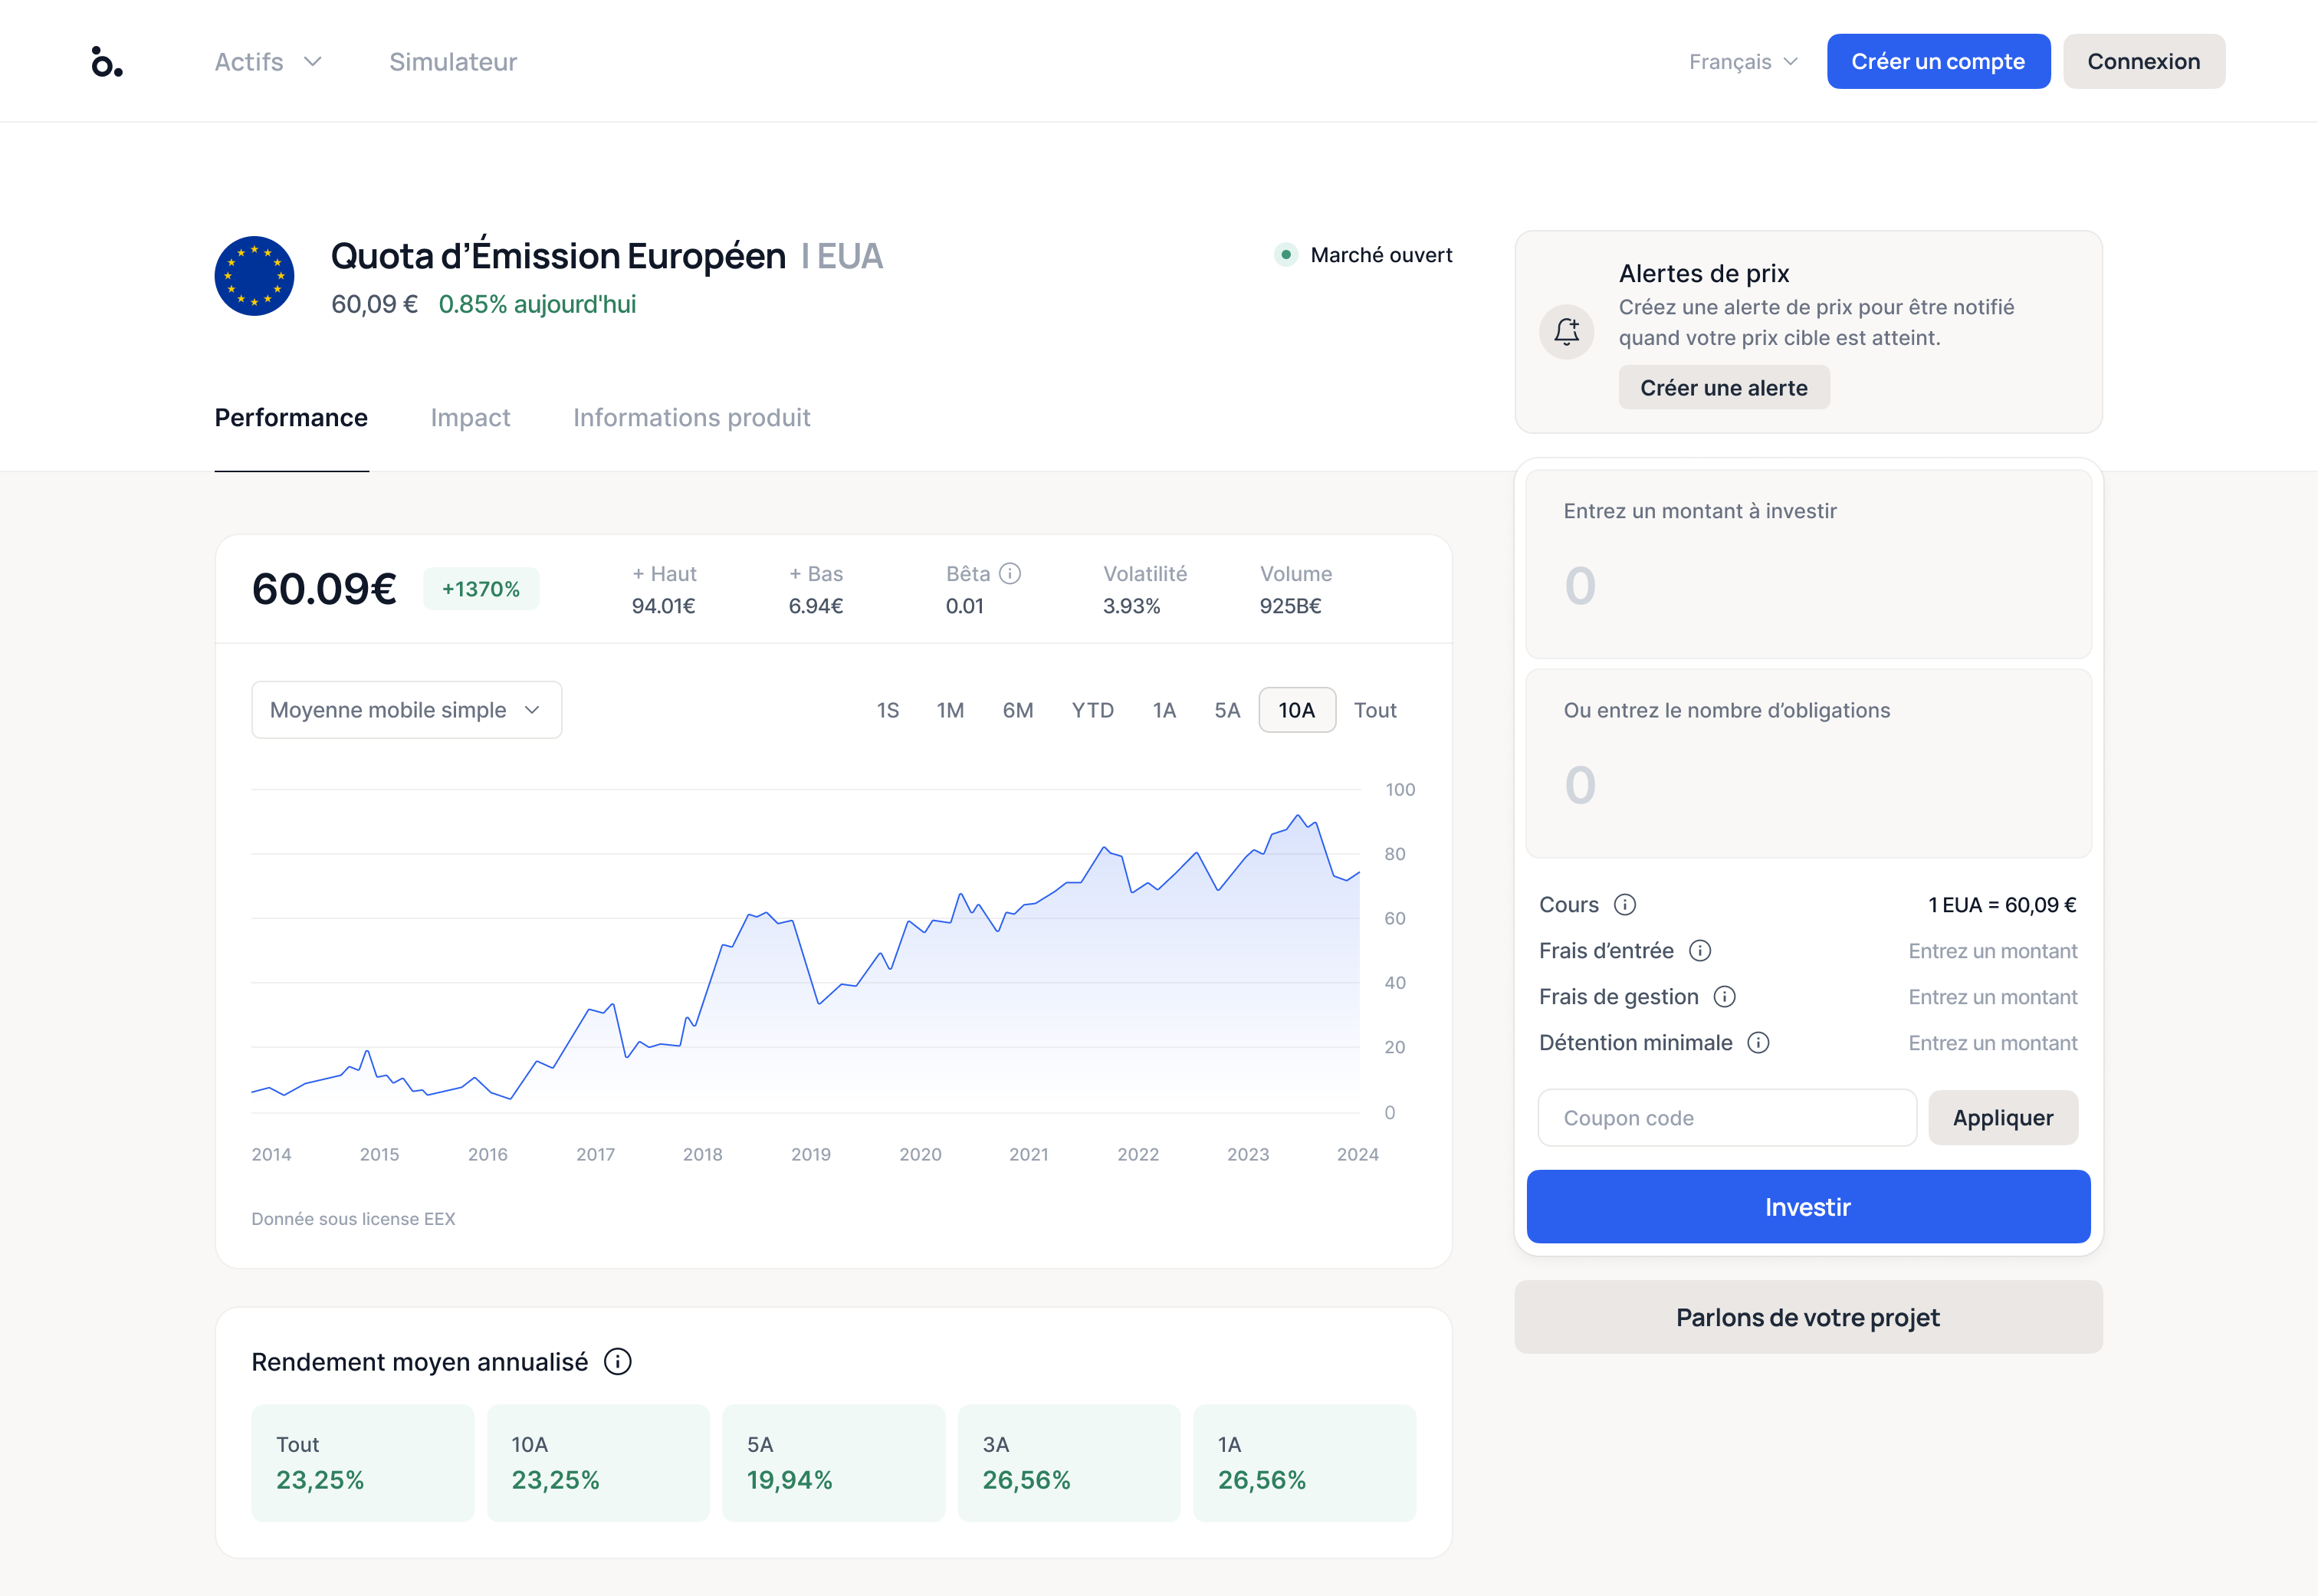Open the Moyenne mobile simple dropdown
This screenshot has height=1596, width=2318.
coord(406,710)
